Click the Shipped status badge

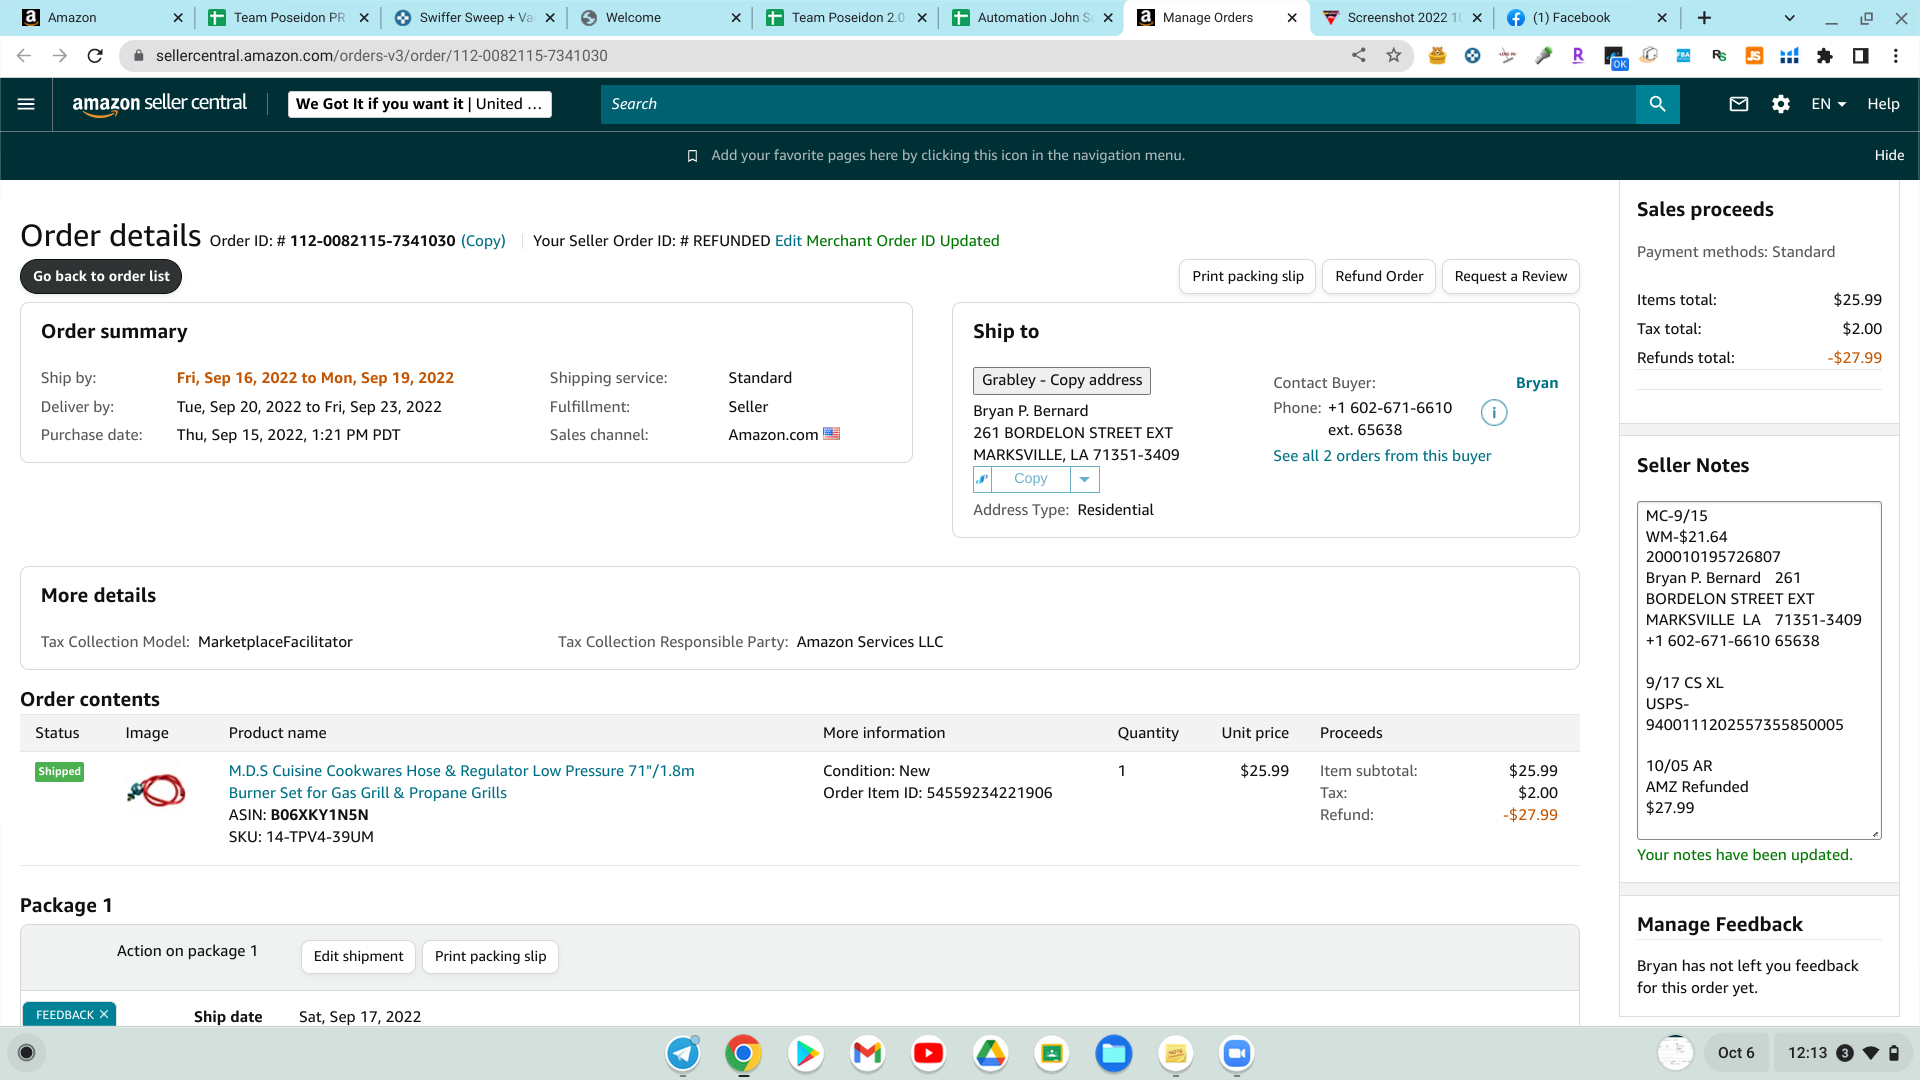pyautogui.click(x=60, y=772)
